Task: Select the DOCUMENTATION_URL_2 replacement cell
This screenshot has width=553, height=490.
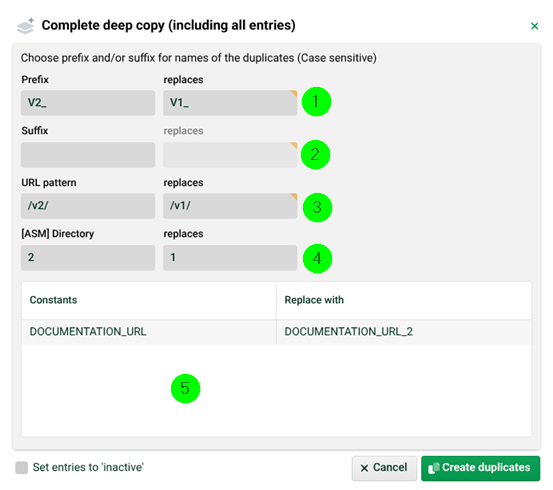Action: click(404, 332)
